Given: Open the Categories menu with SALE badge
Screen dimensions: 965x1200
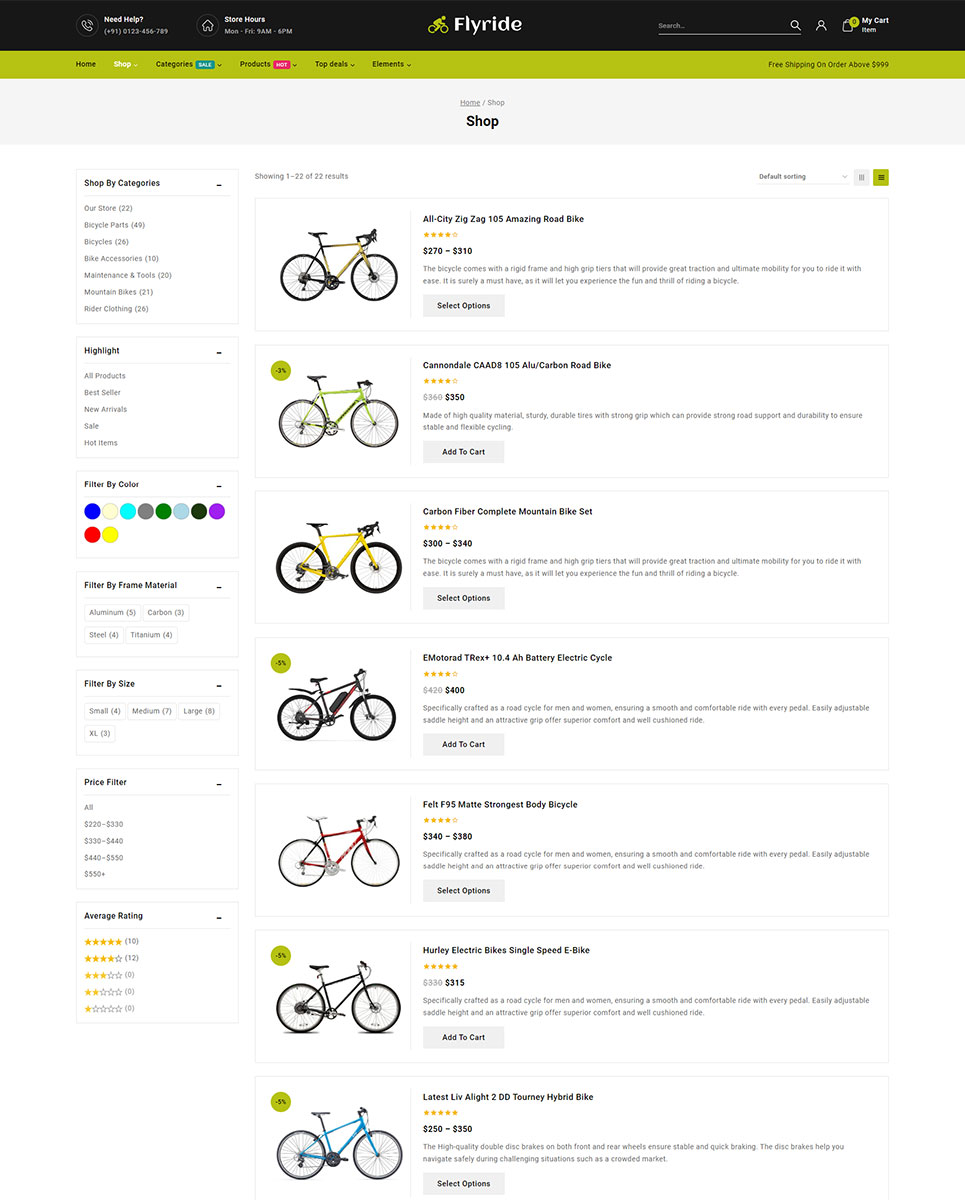Looking at the screenshot, I should [x=185, y=64].
